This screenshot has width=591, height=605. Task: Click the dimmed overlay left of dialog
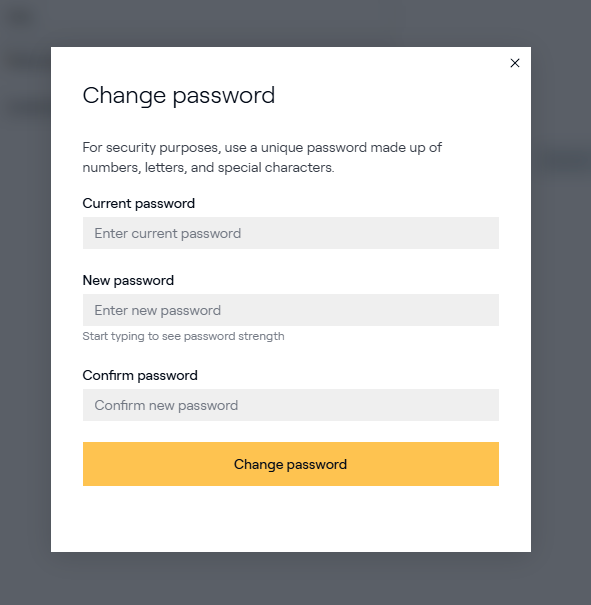click(x=25, y=301)
